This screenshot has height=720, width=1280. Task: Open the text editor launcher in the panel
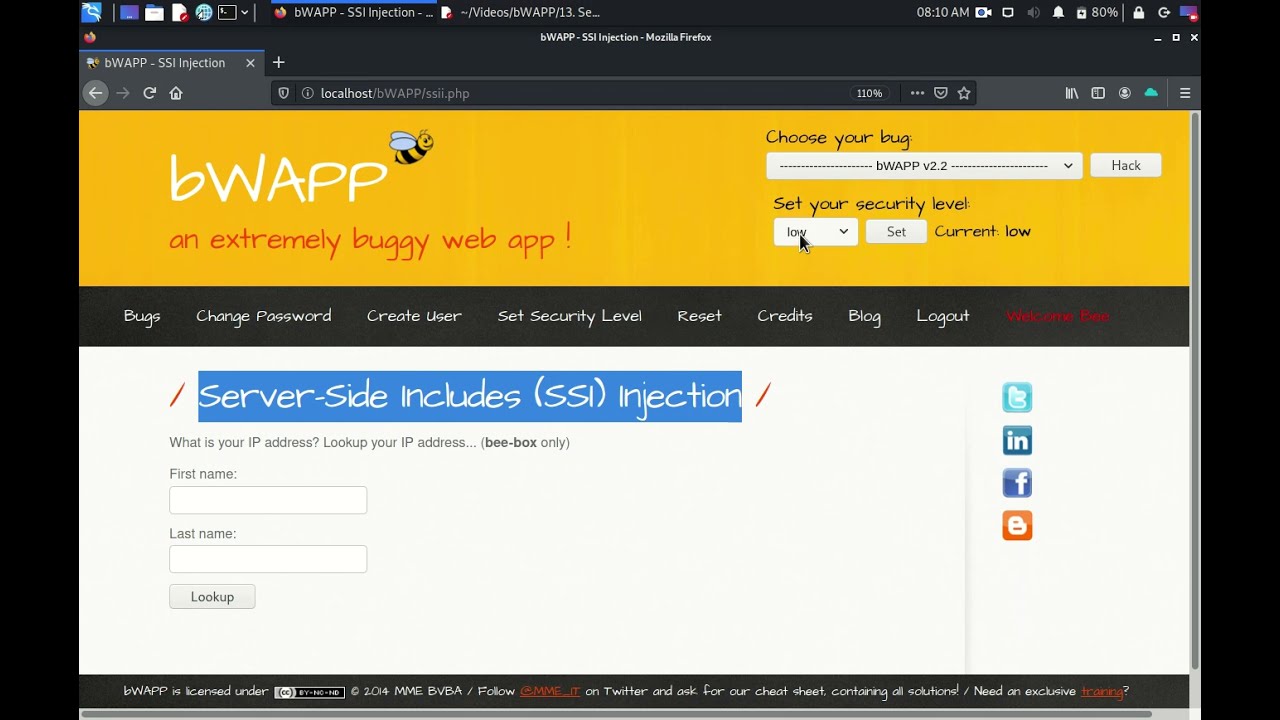point(180,12)
